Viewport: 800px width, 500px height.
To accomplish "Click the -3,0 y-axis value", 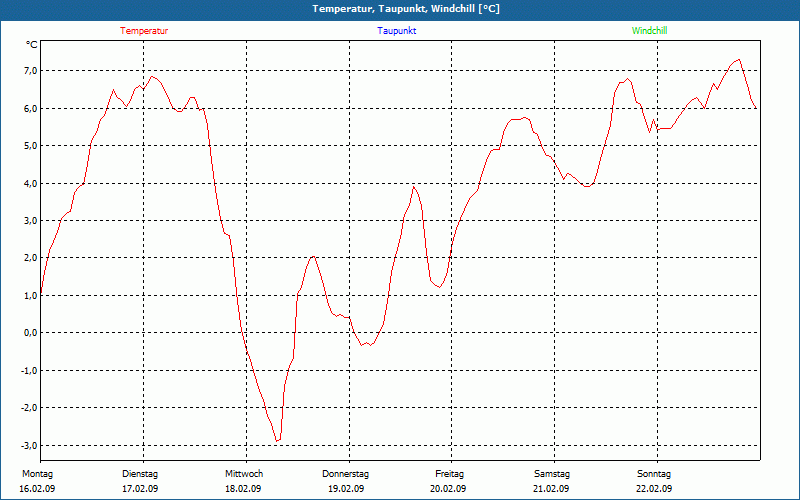I will 30,445.
